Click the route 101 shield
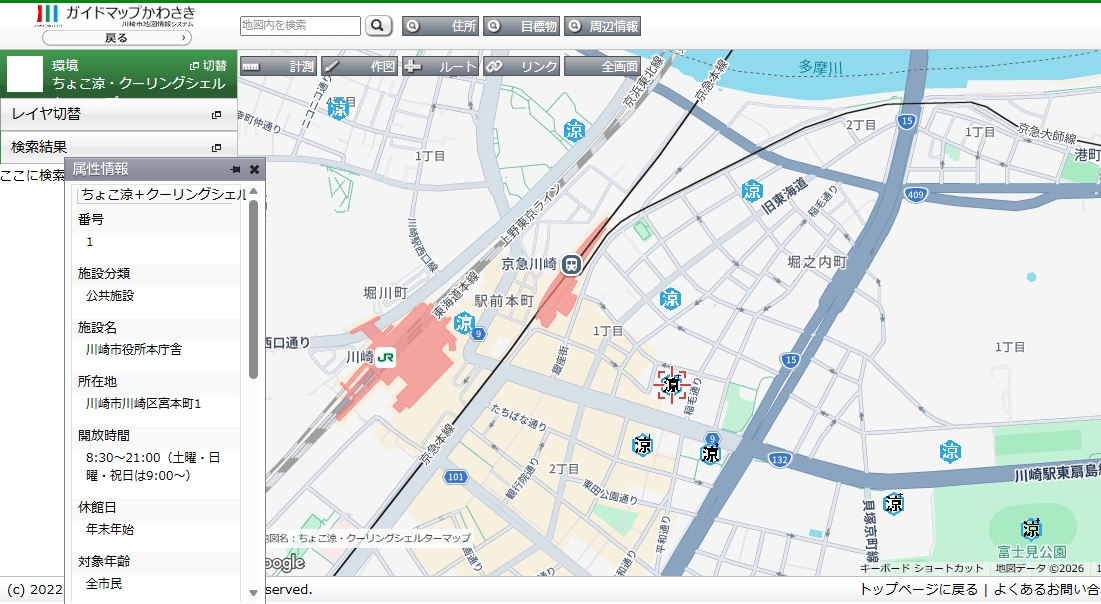 (x=456, y=477)
